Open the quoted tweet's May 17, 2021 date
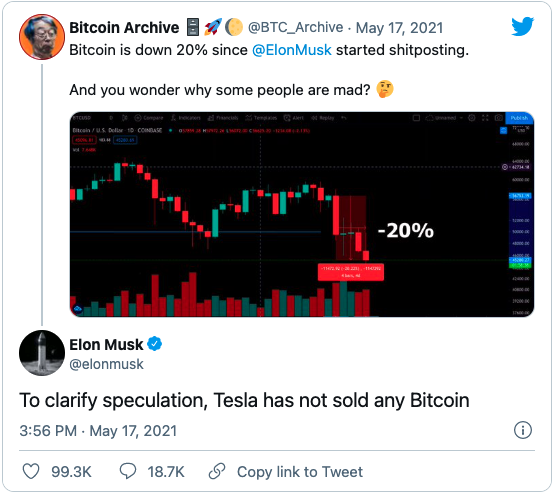 (x=399, y=28)
